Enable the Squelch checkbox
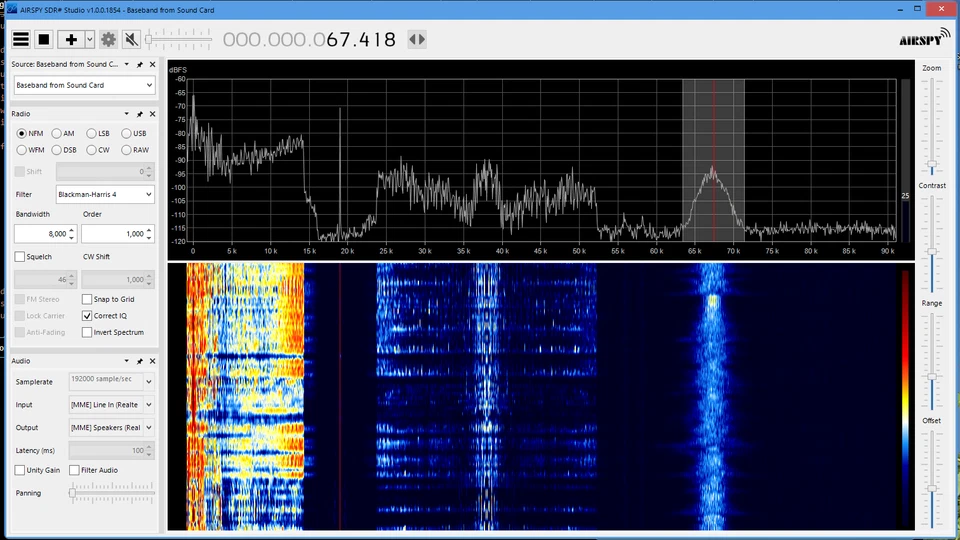Screen dimensions: 960x540 (20, 257)
